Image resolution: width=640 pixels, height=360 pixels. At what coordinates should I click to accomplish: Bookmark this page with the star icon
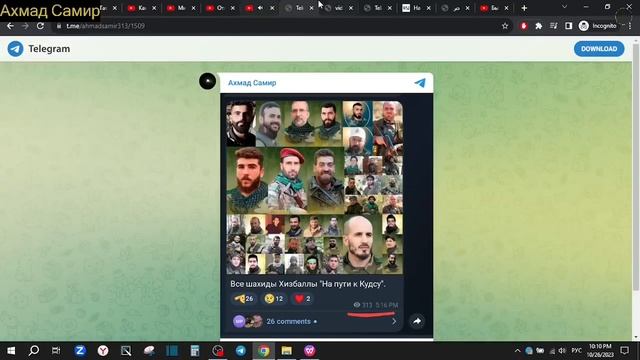[x=505, y=26]
